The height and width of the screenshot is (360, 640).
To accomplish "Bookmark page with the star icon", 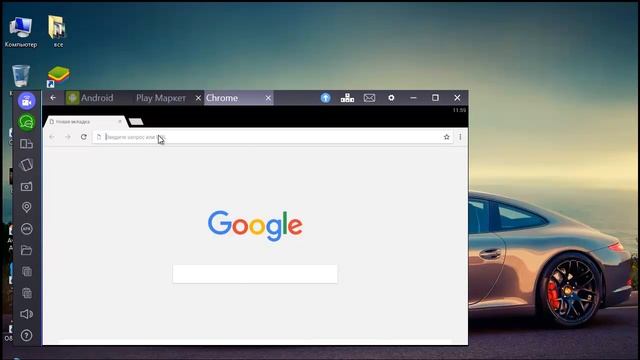I will point(447,137).
